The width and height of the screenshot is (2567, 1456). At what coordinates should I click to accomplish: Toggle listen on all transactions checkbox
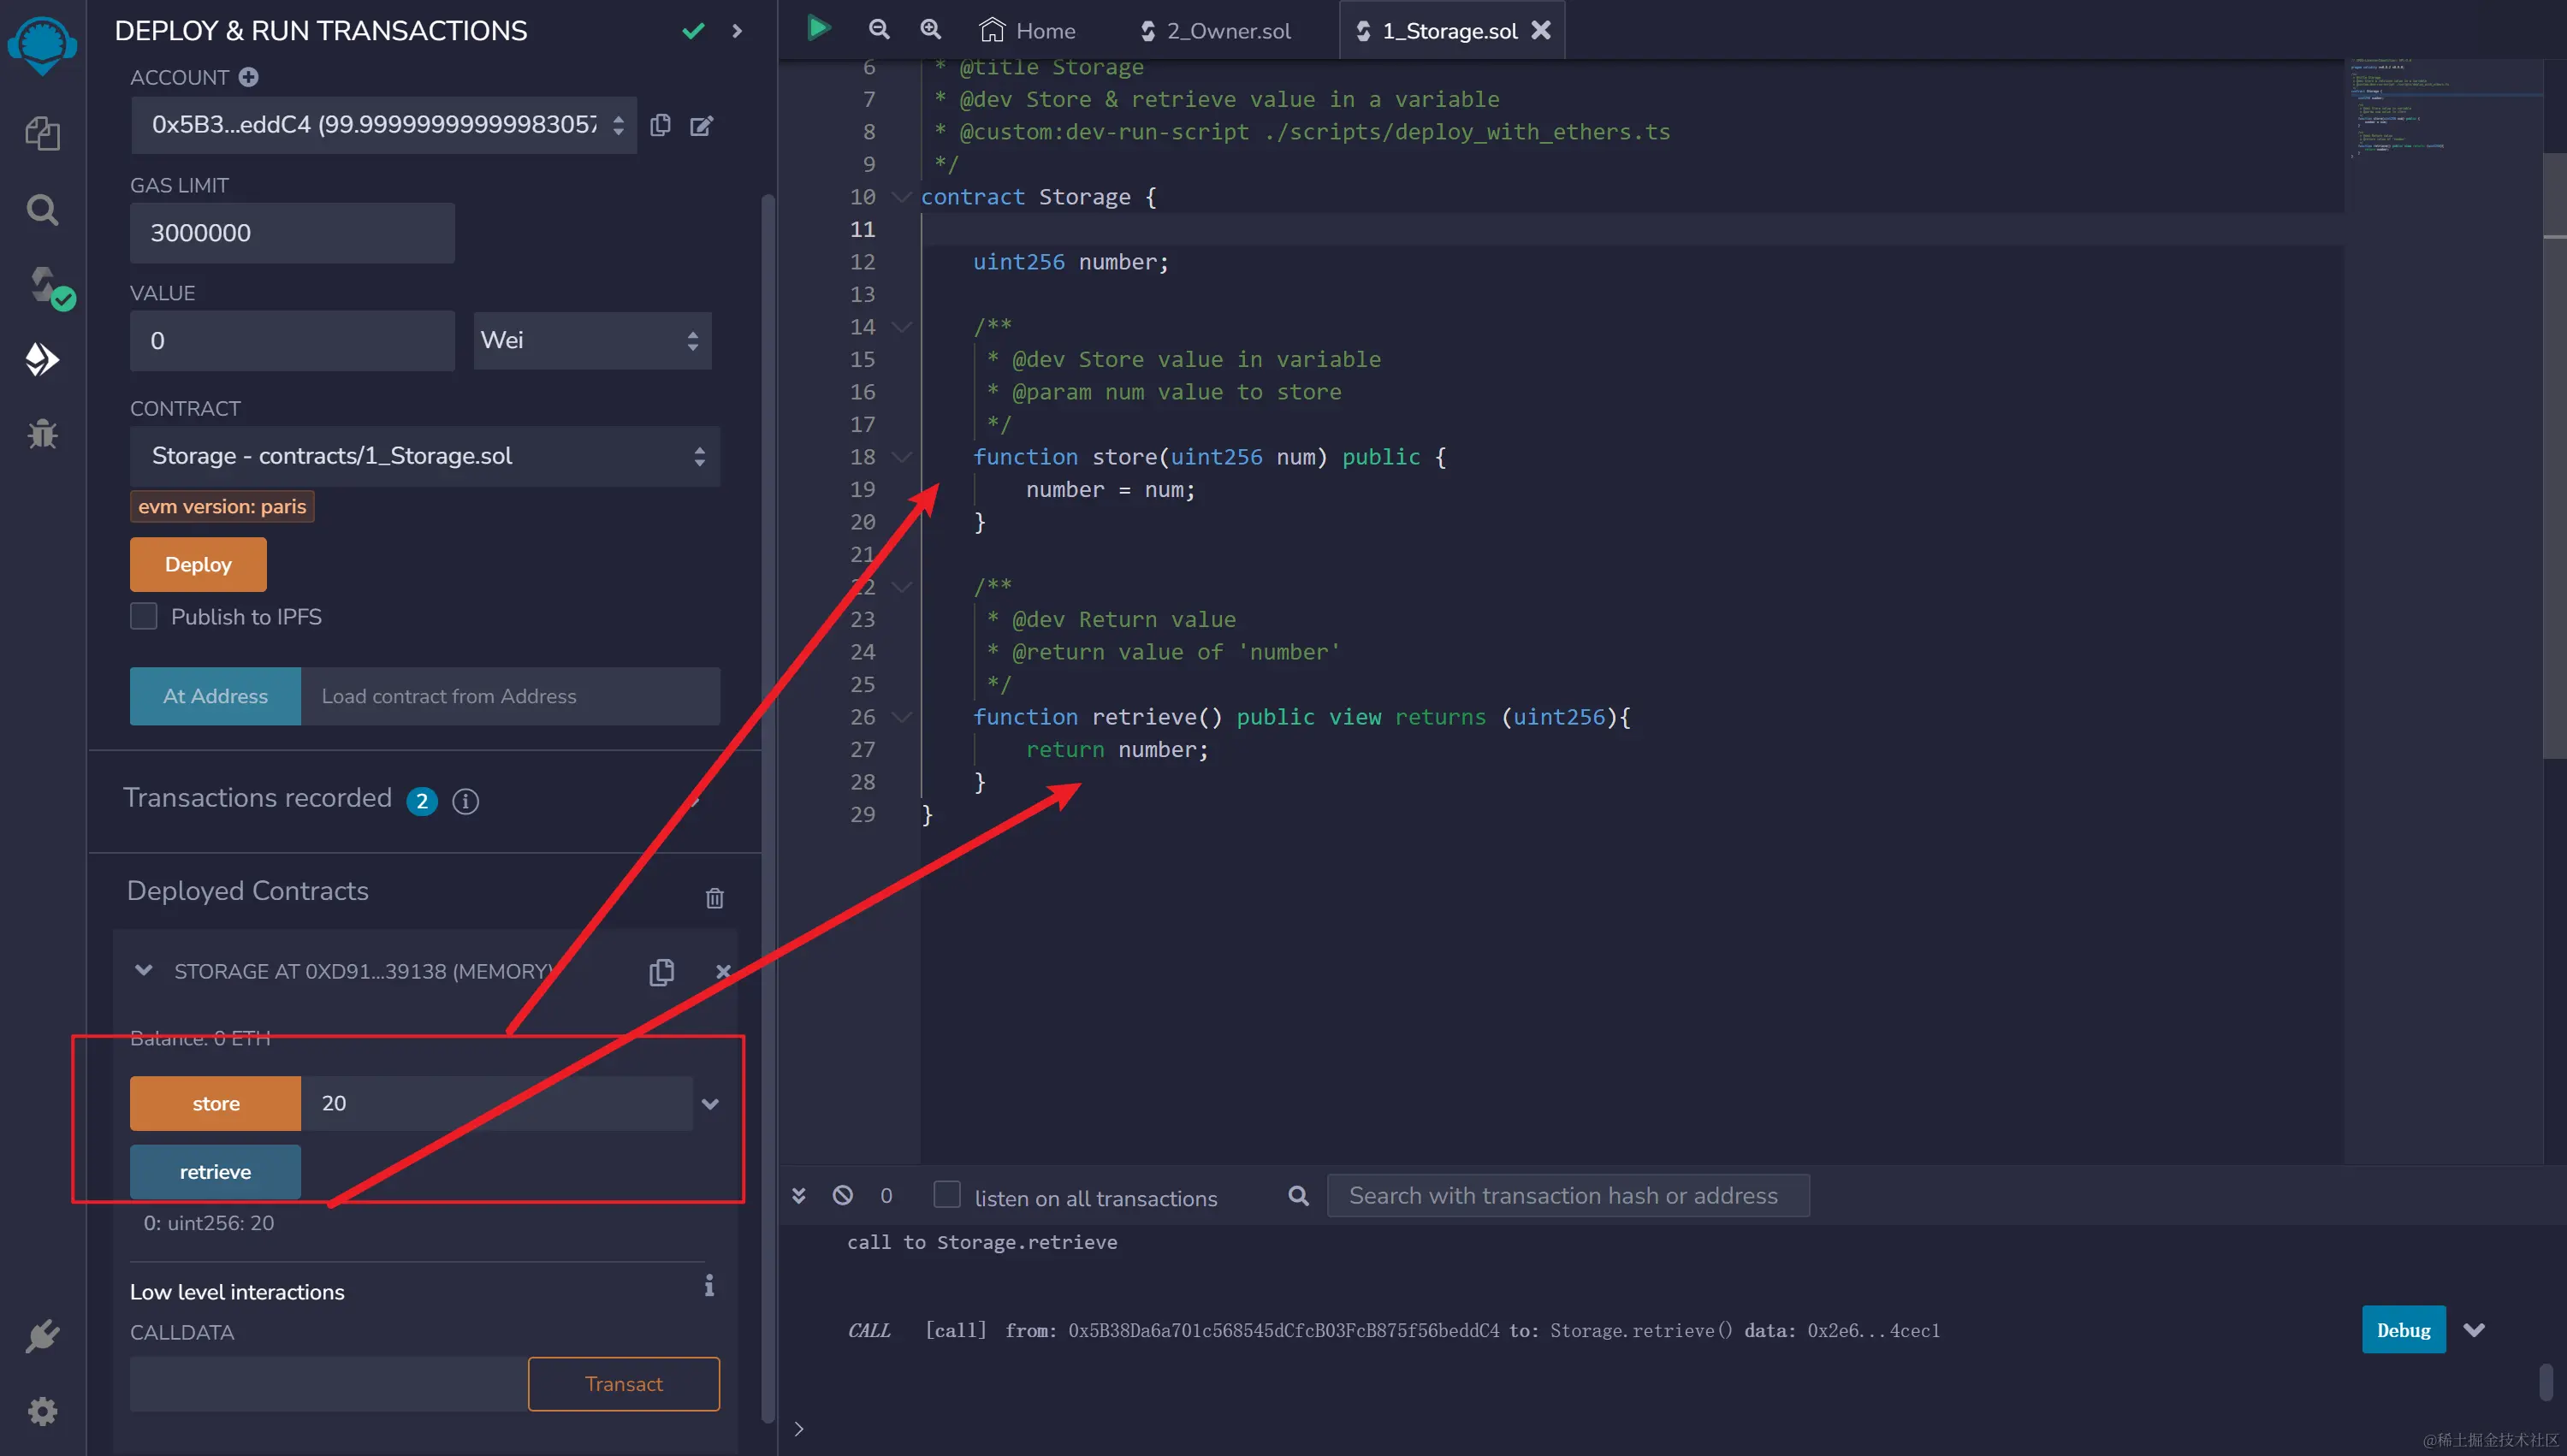coord(946,1195)
